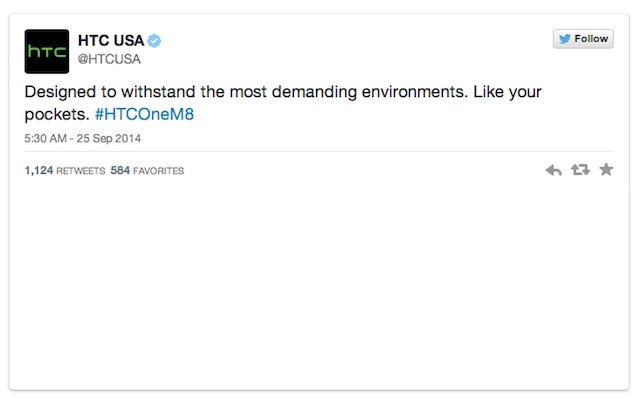Screen dimensions: 640x401
Task: Retweet the HTC USA tweet
Action: [579, 170]
